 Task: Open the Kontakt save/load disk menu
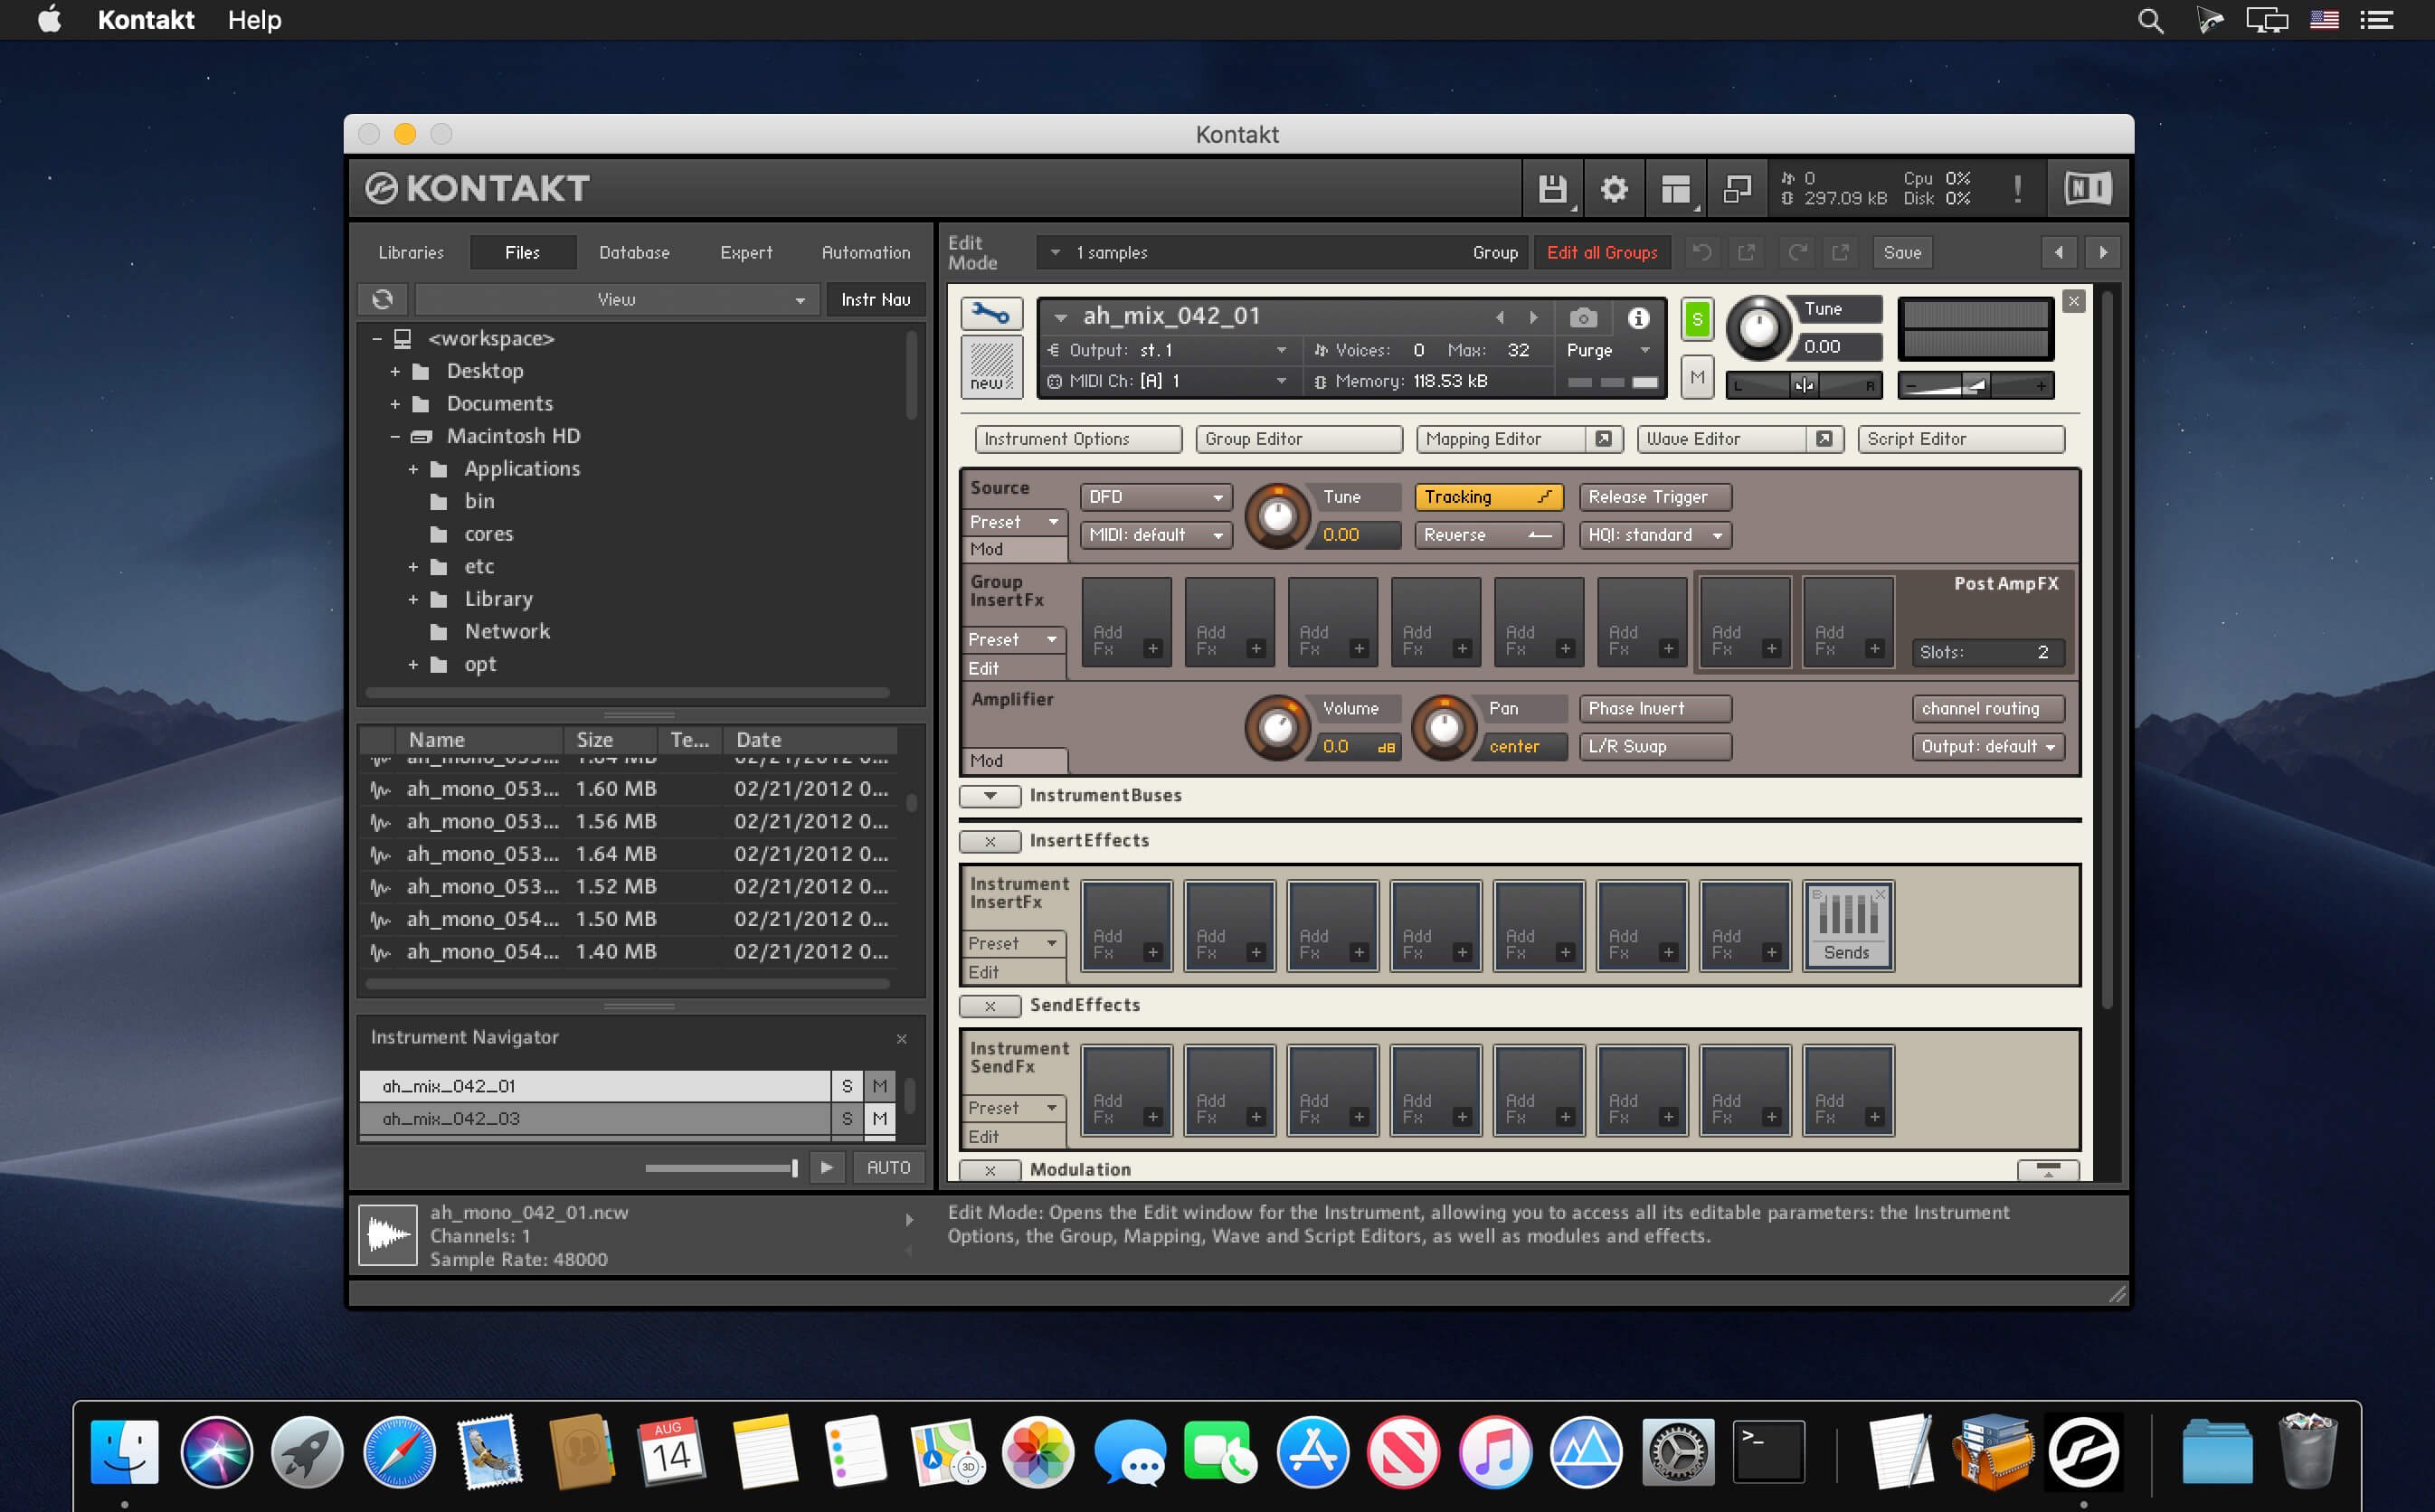coord(1552,188)
